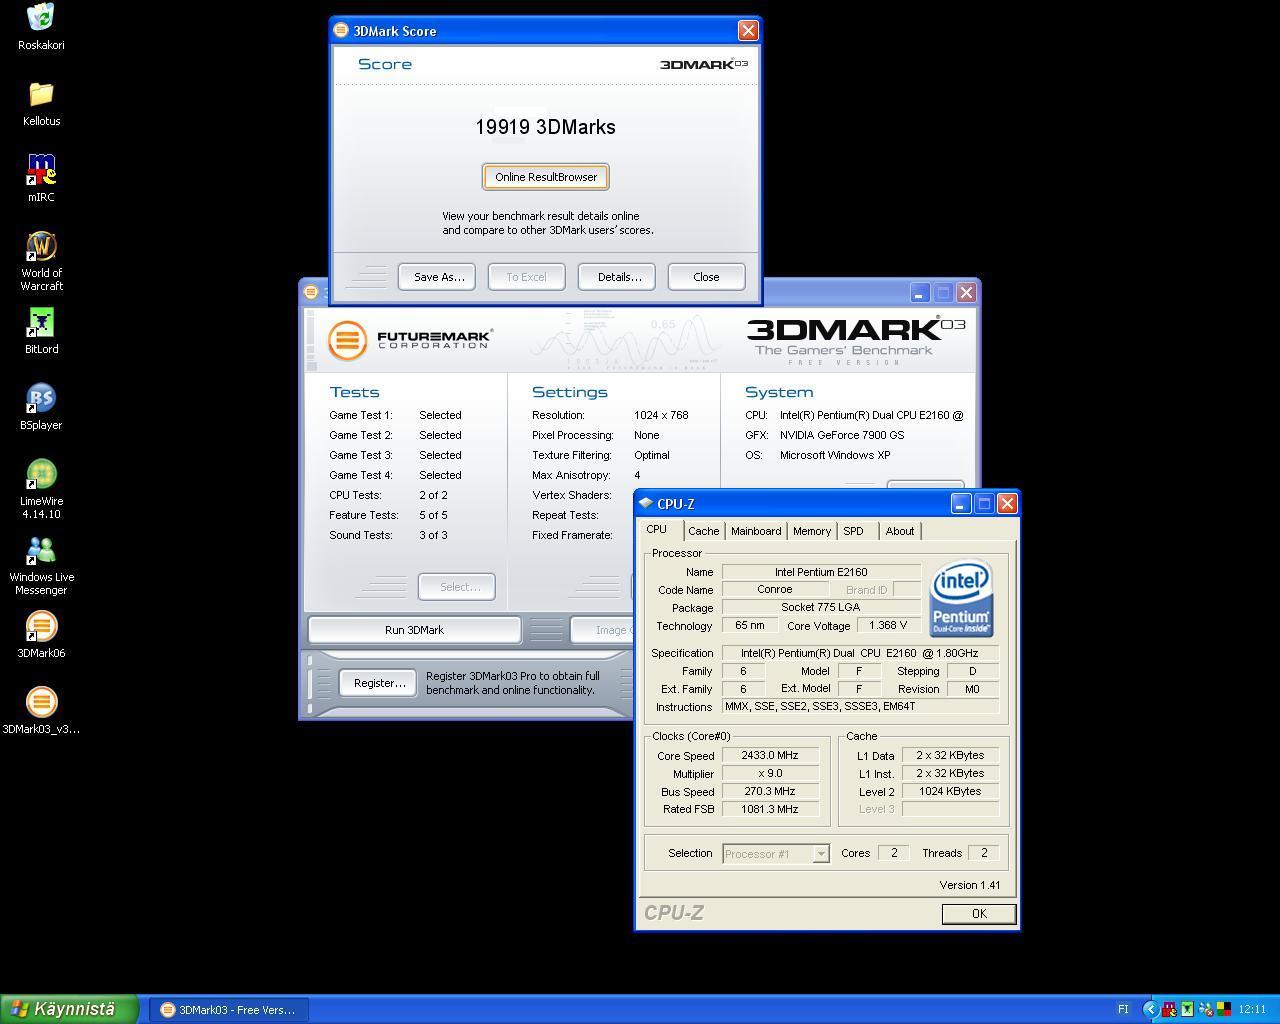This screenshot has width=1280, height=1024.
Task: Click the Socket 775 LGA package field
Action: (x=821, y=608)
